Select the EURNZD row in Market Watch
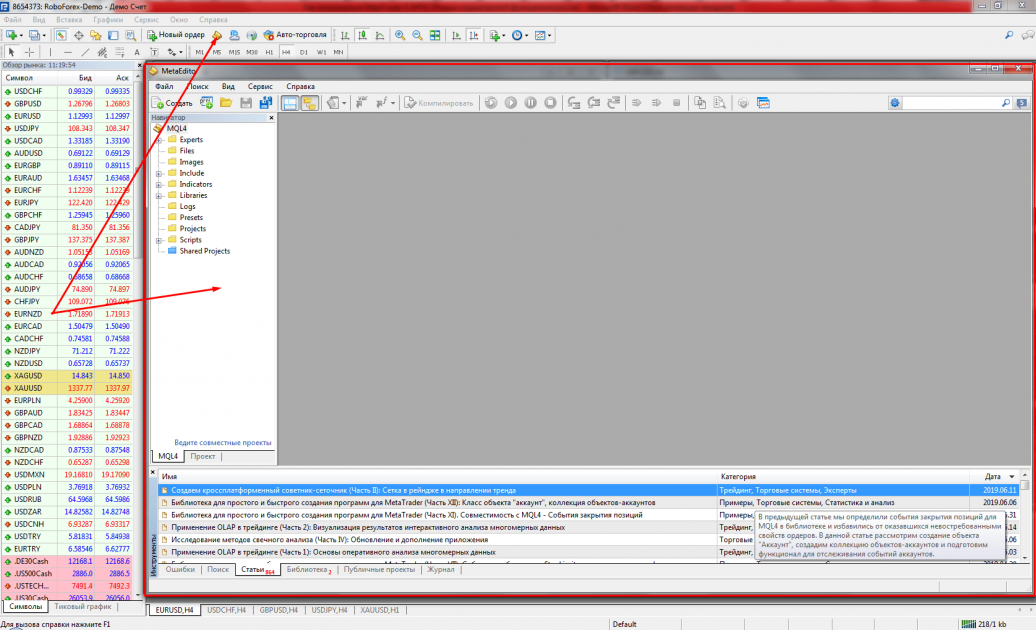Screen dimensions: 1036x630 point(28,314)
